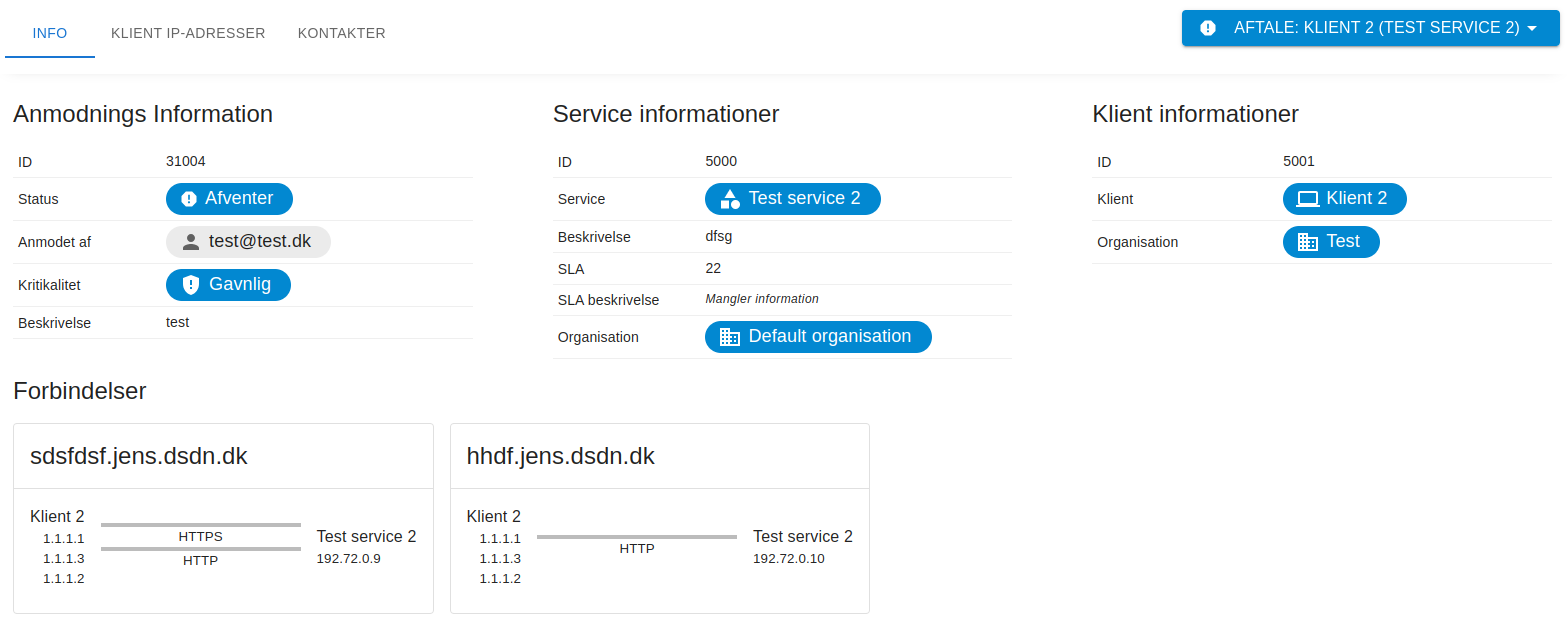Viewport: 1567px width, 627px height.
Task: Click the shapes icon in Test service 2 chip
Action: tap(730, 199)
